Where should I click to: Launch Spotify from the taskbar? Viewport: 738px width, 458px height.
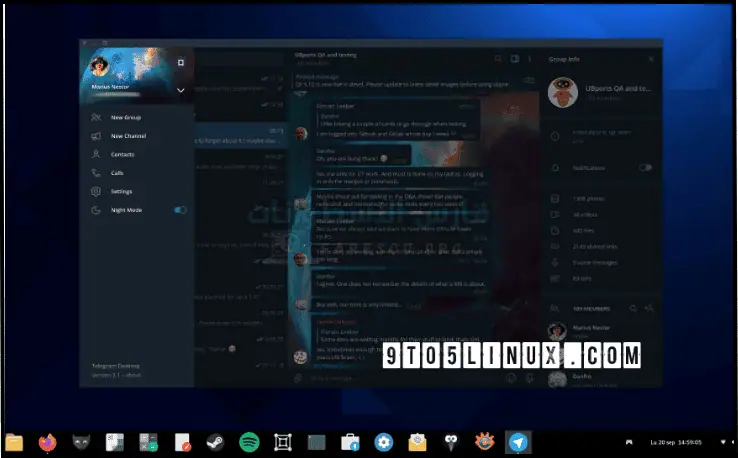click(249, 441)
